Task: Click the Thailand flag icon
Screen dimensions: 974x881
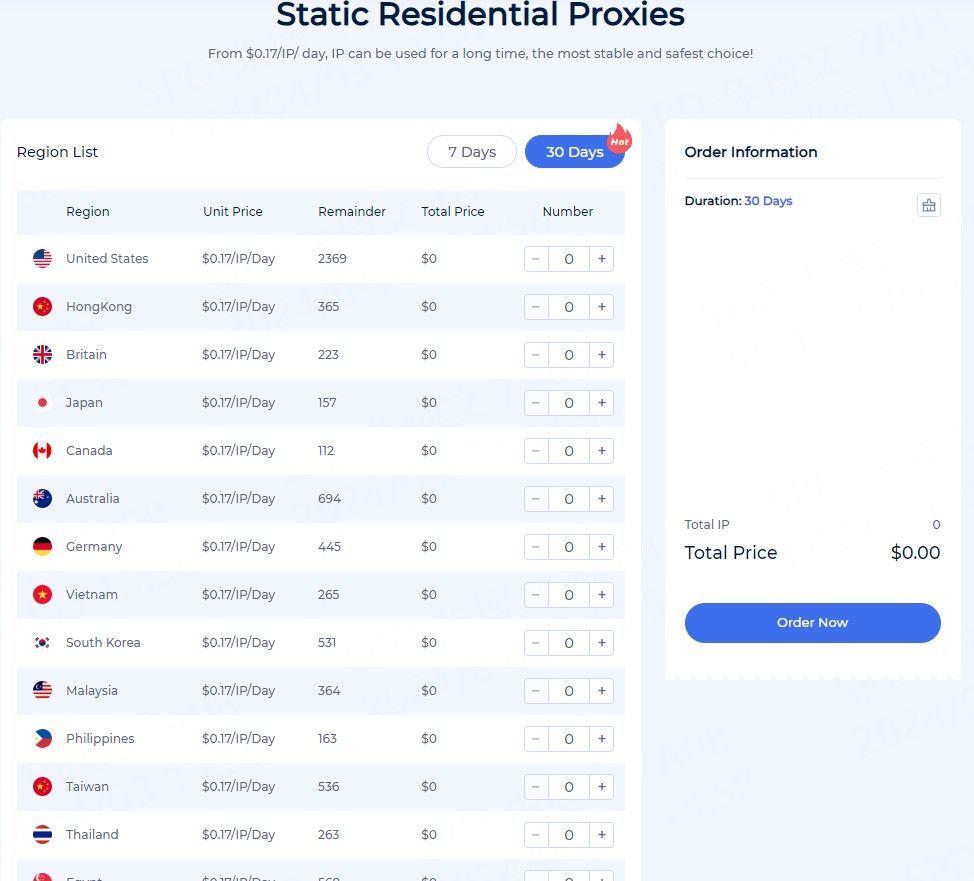Action: (42, 835)
